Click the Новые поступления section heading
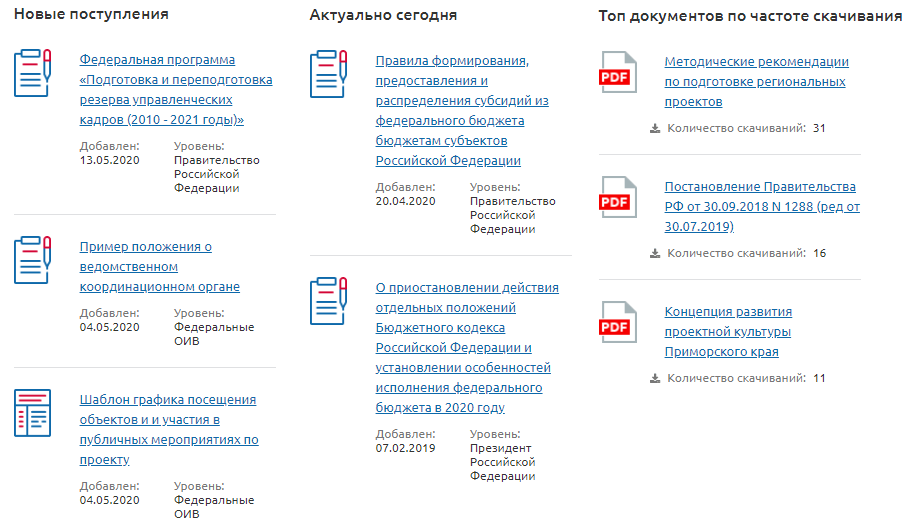The image size is (910, 528). tap(91, 15)
